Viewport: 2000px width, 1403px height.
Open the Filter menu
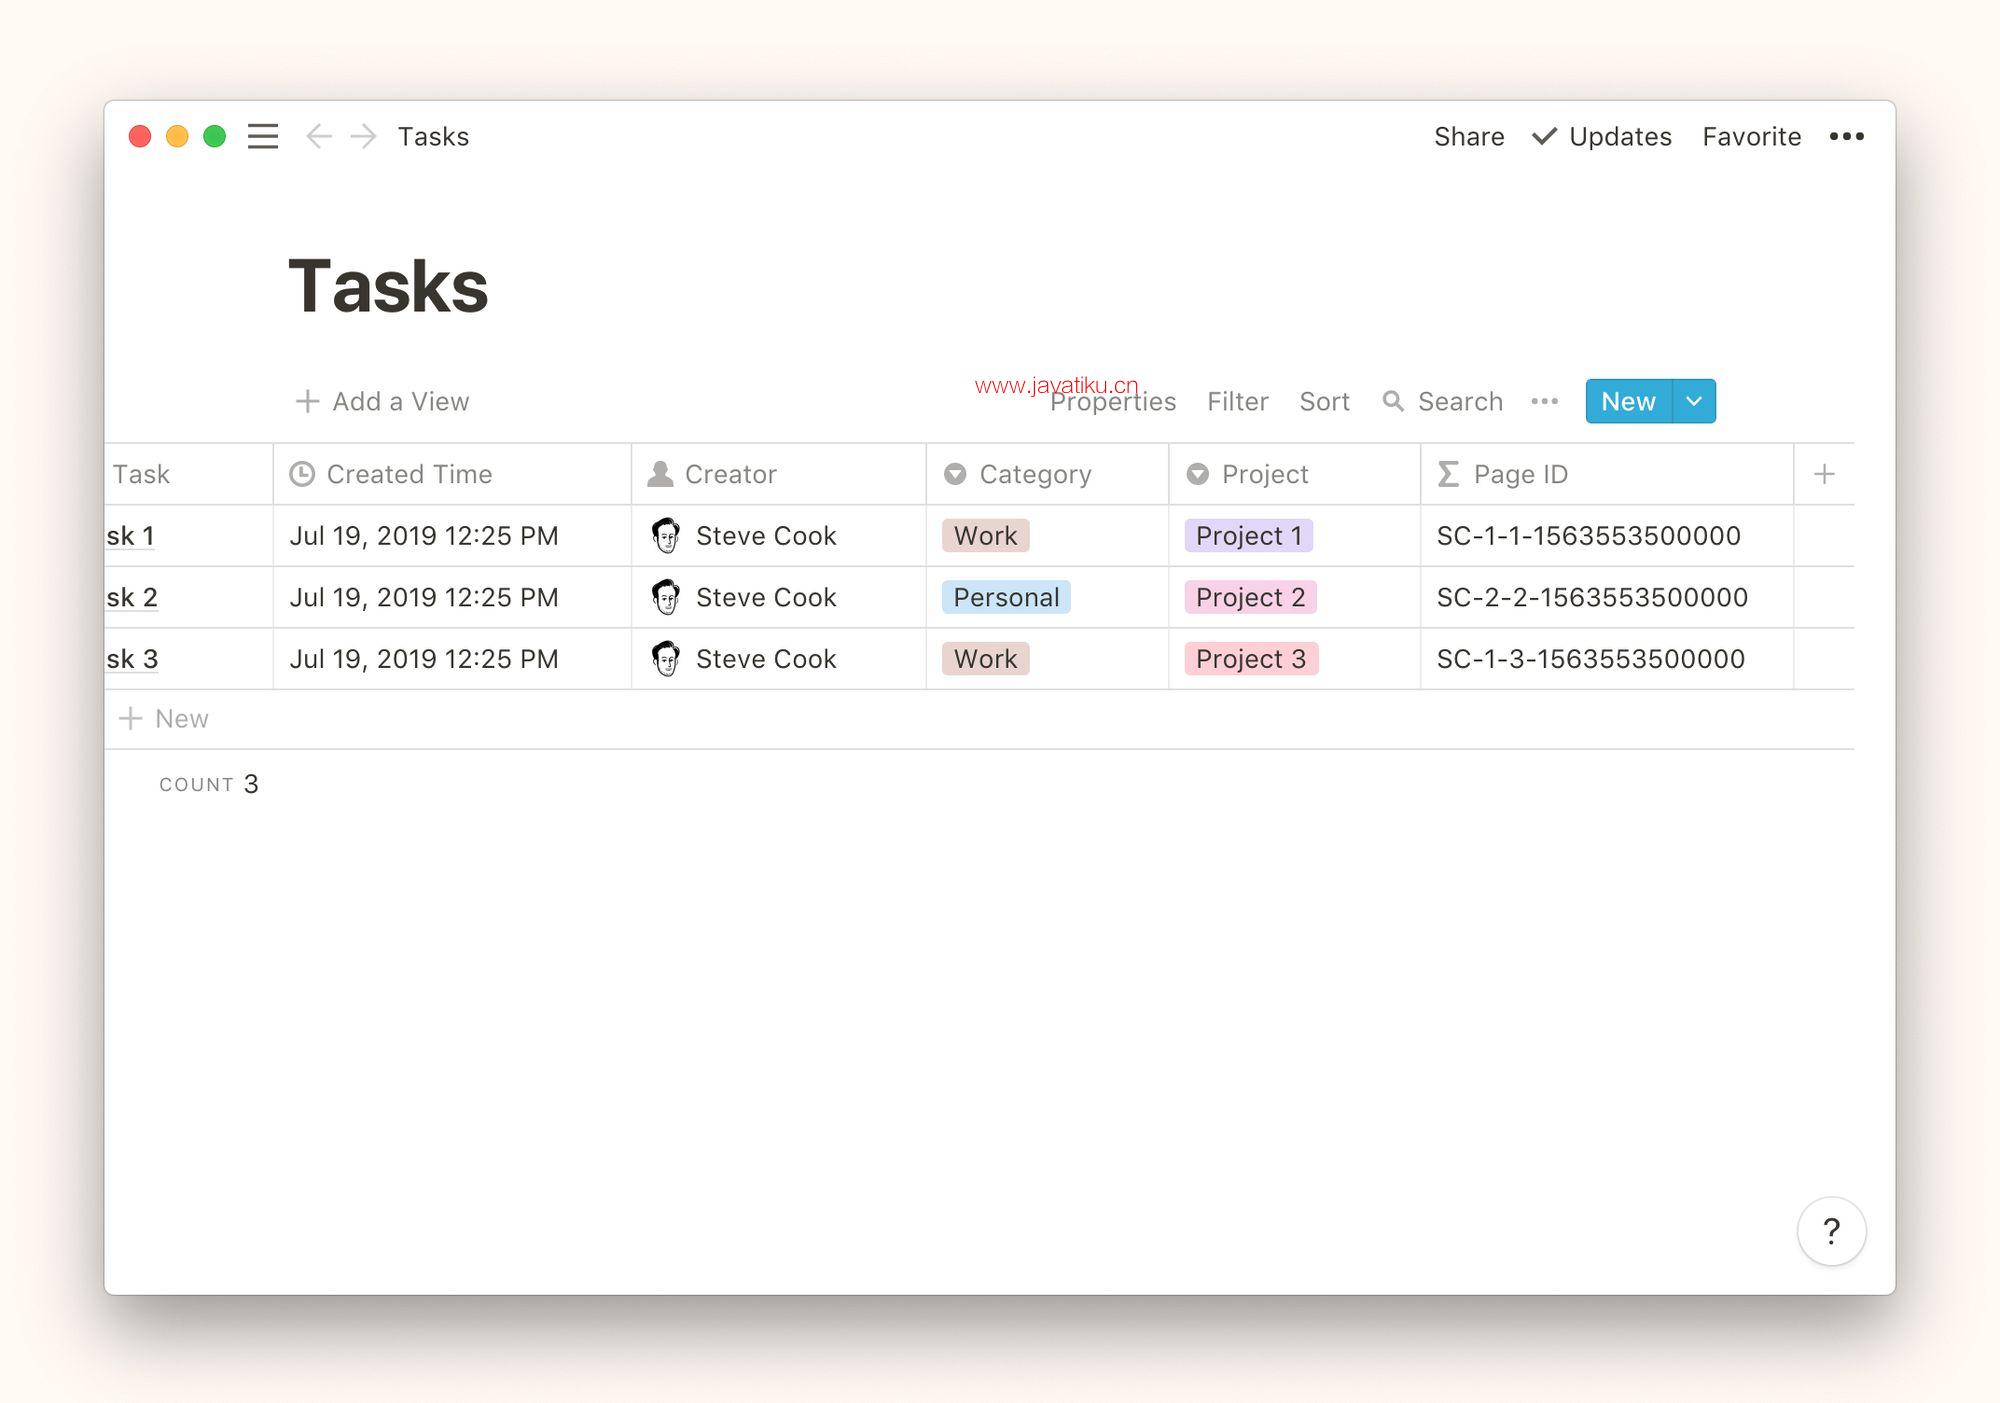[1237, 401]
